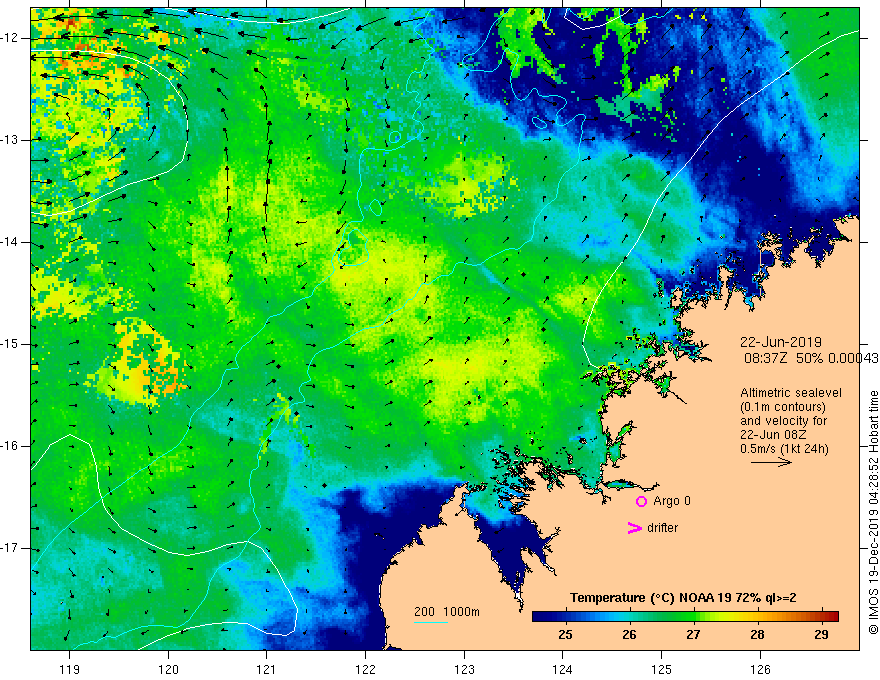This screenshot has height=680, width=880.
Task: Click the 28 tick label on color bar
Action: [757, 635]
